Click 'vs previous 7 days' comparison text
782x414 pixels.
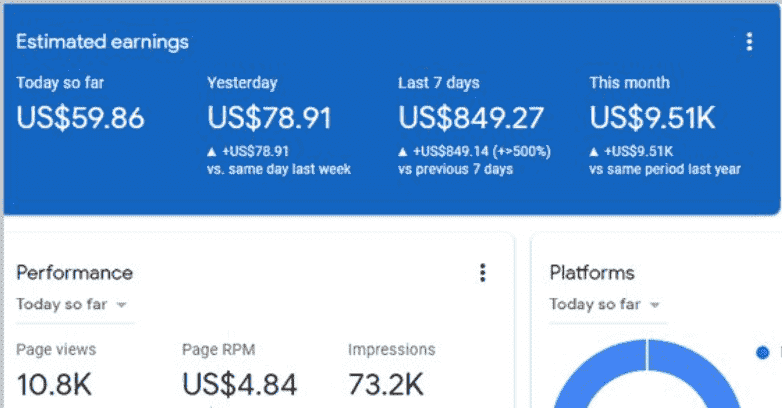click(x=455, y=169)
